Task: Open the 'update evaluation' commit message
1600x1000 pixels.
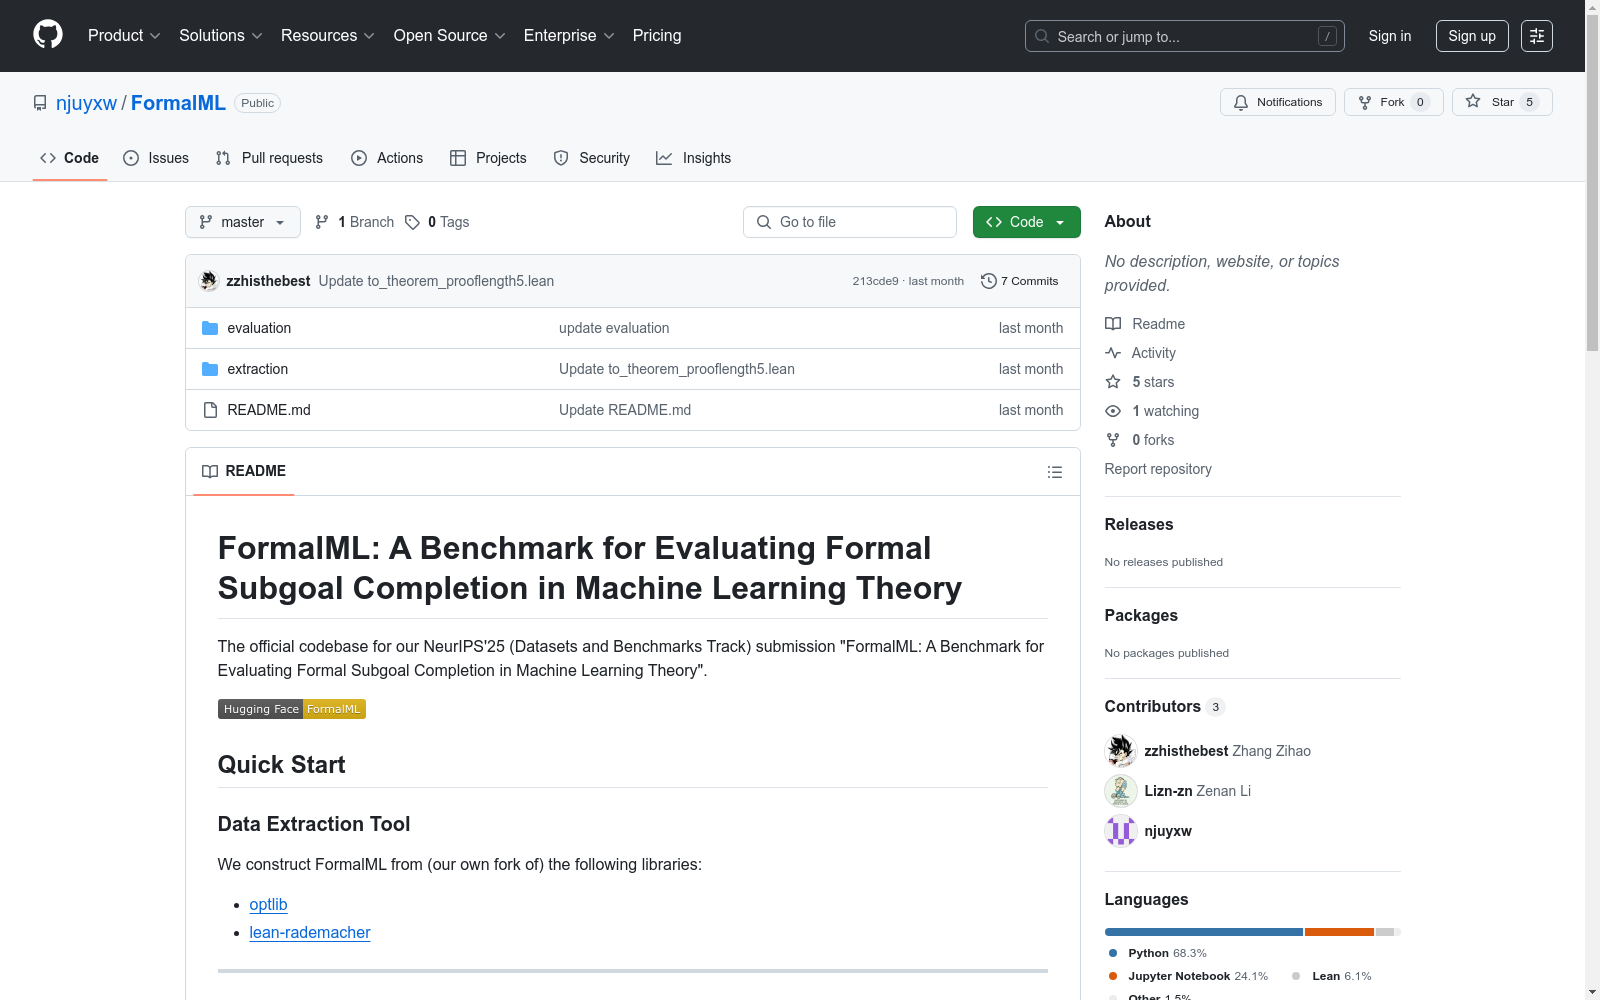Action: [614, 328]
